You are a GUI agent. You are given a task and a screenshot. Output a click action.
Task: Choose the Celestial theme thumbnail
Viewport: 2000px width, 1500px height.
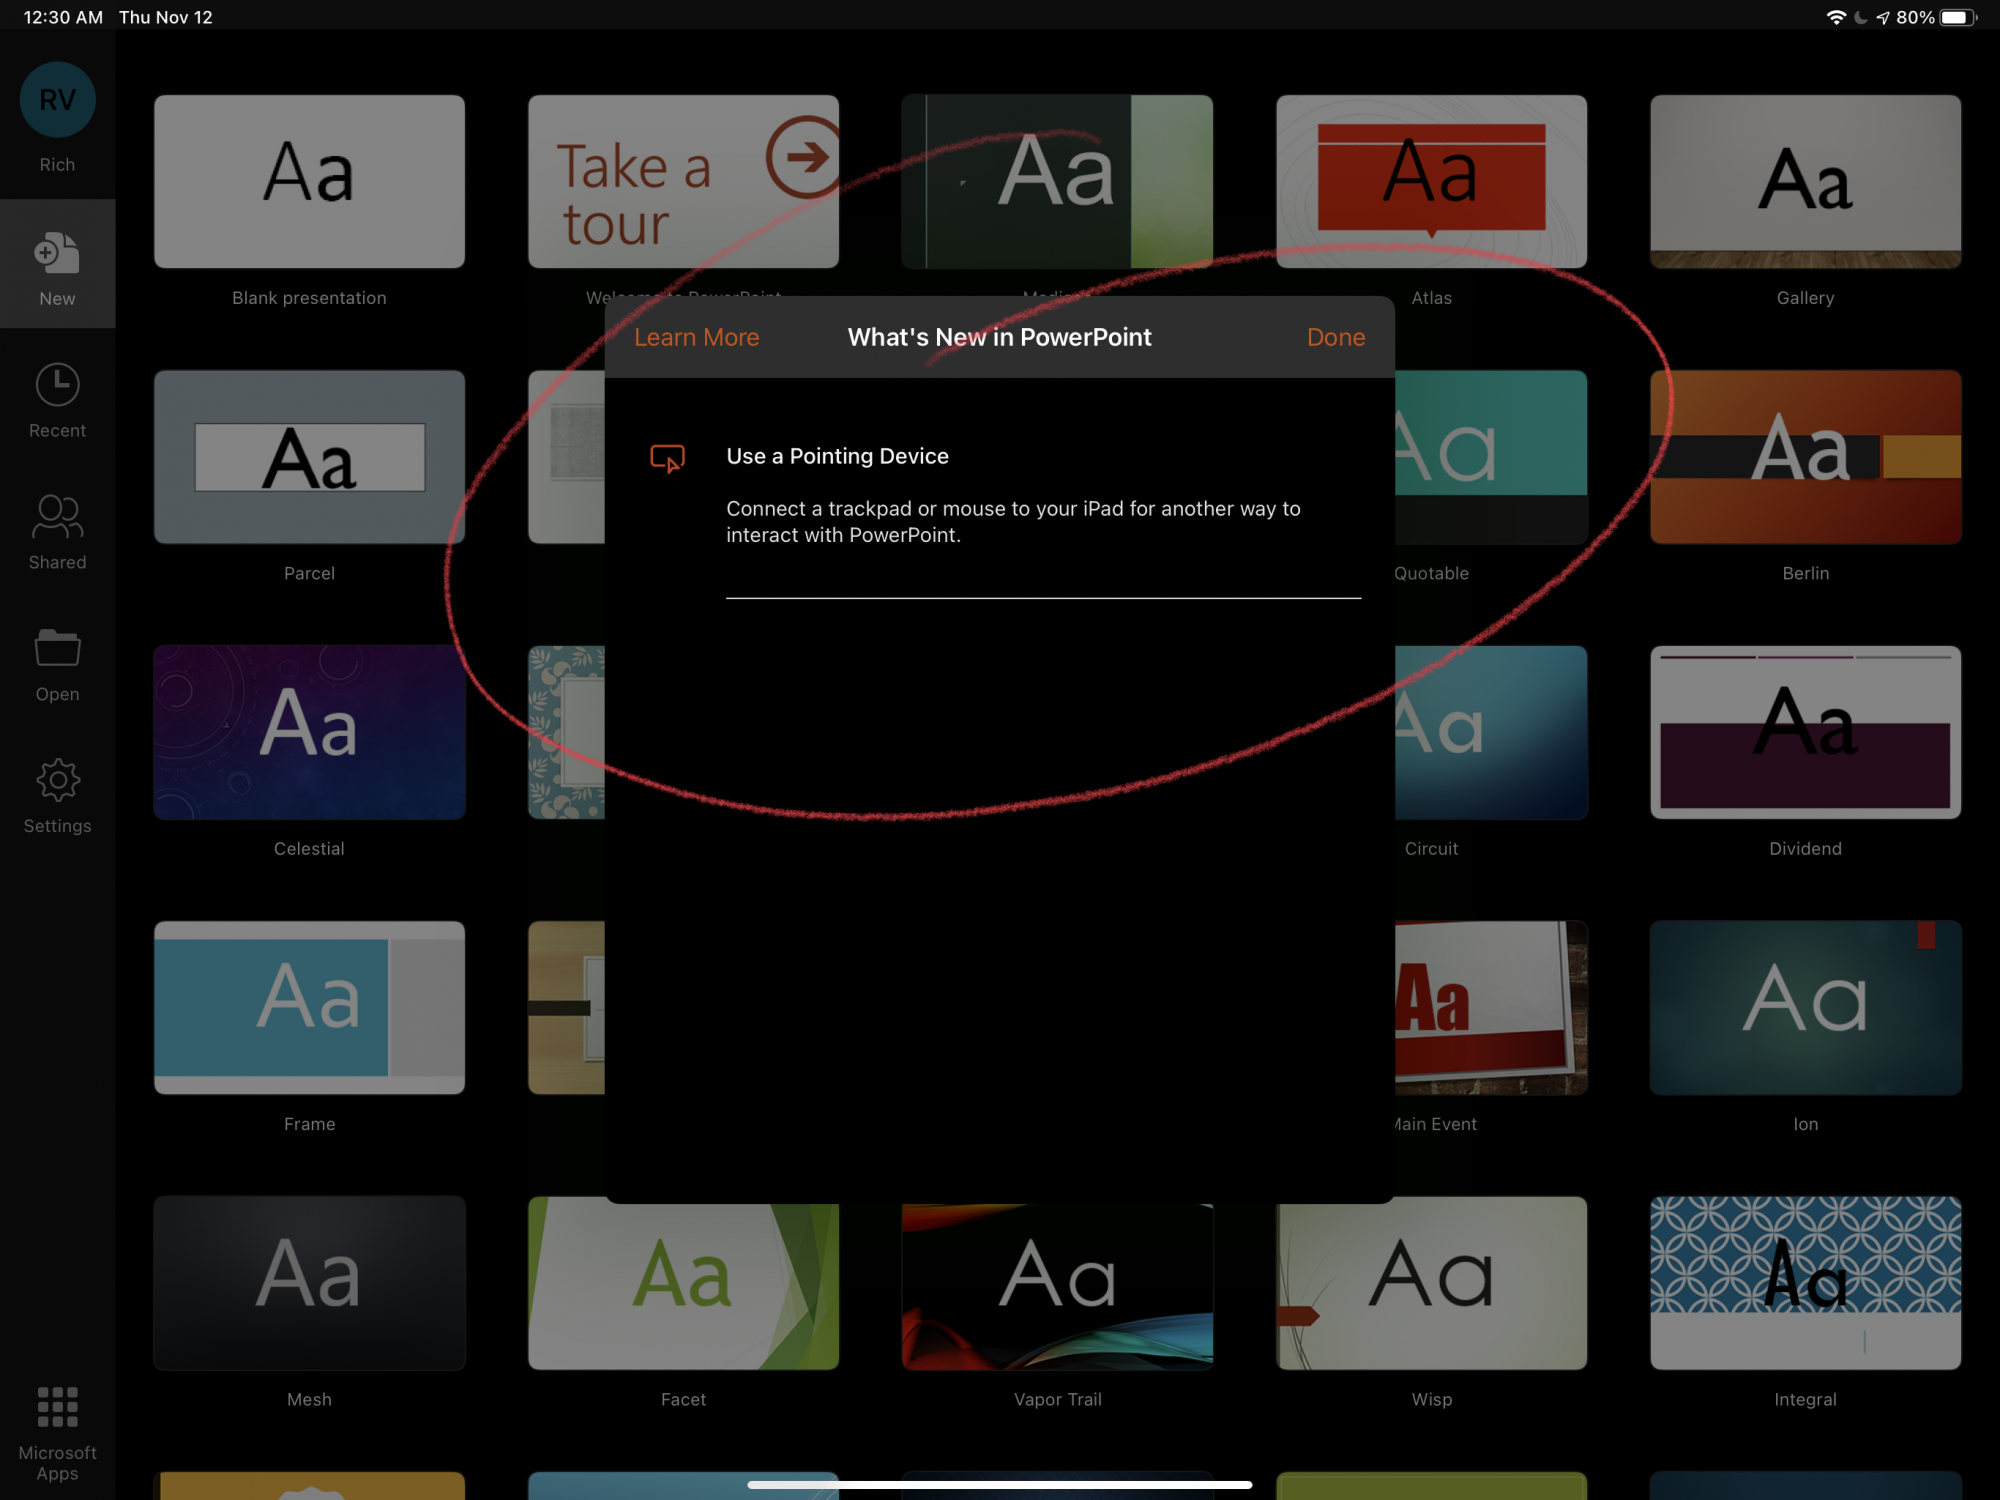(x=309, y=732)
